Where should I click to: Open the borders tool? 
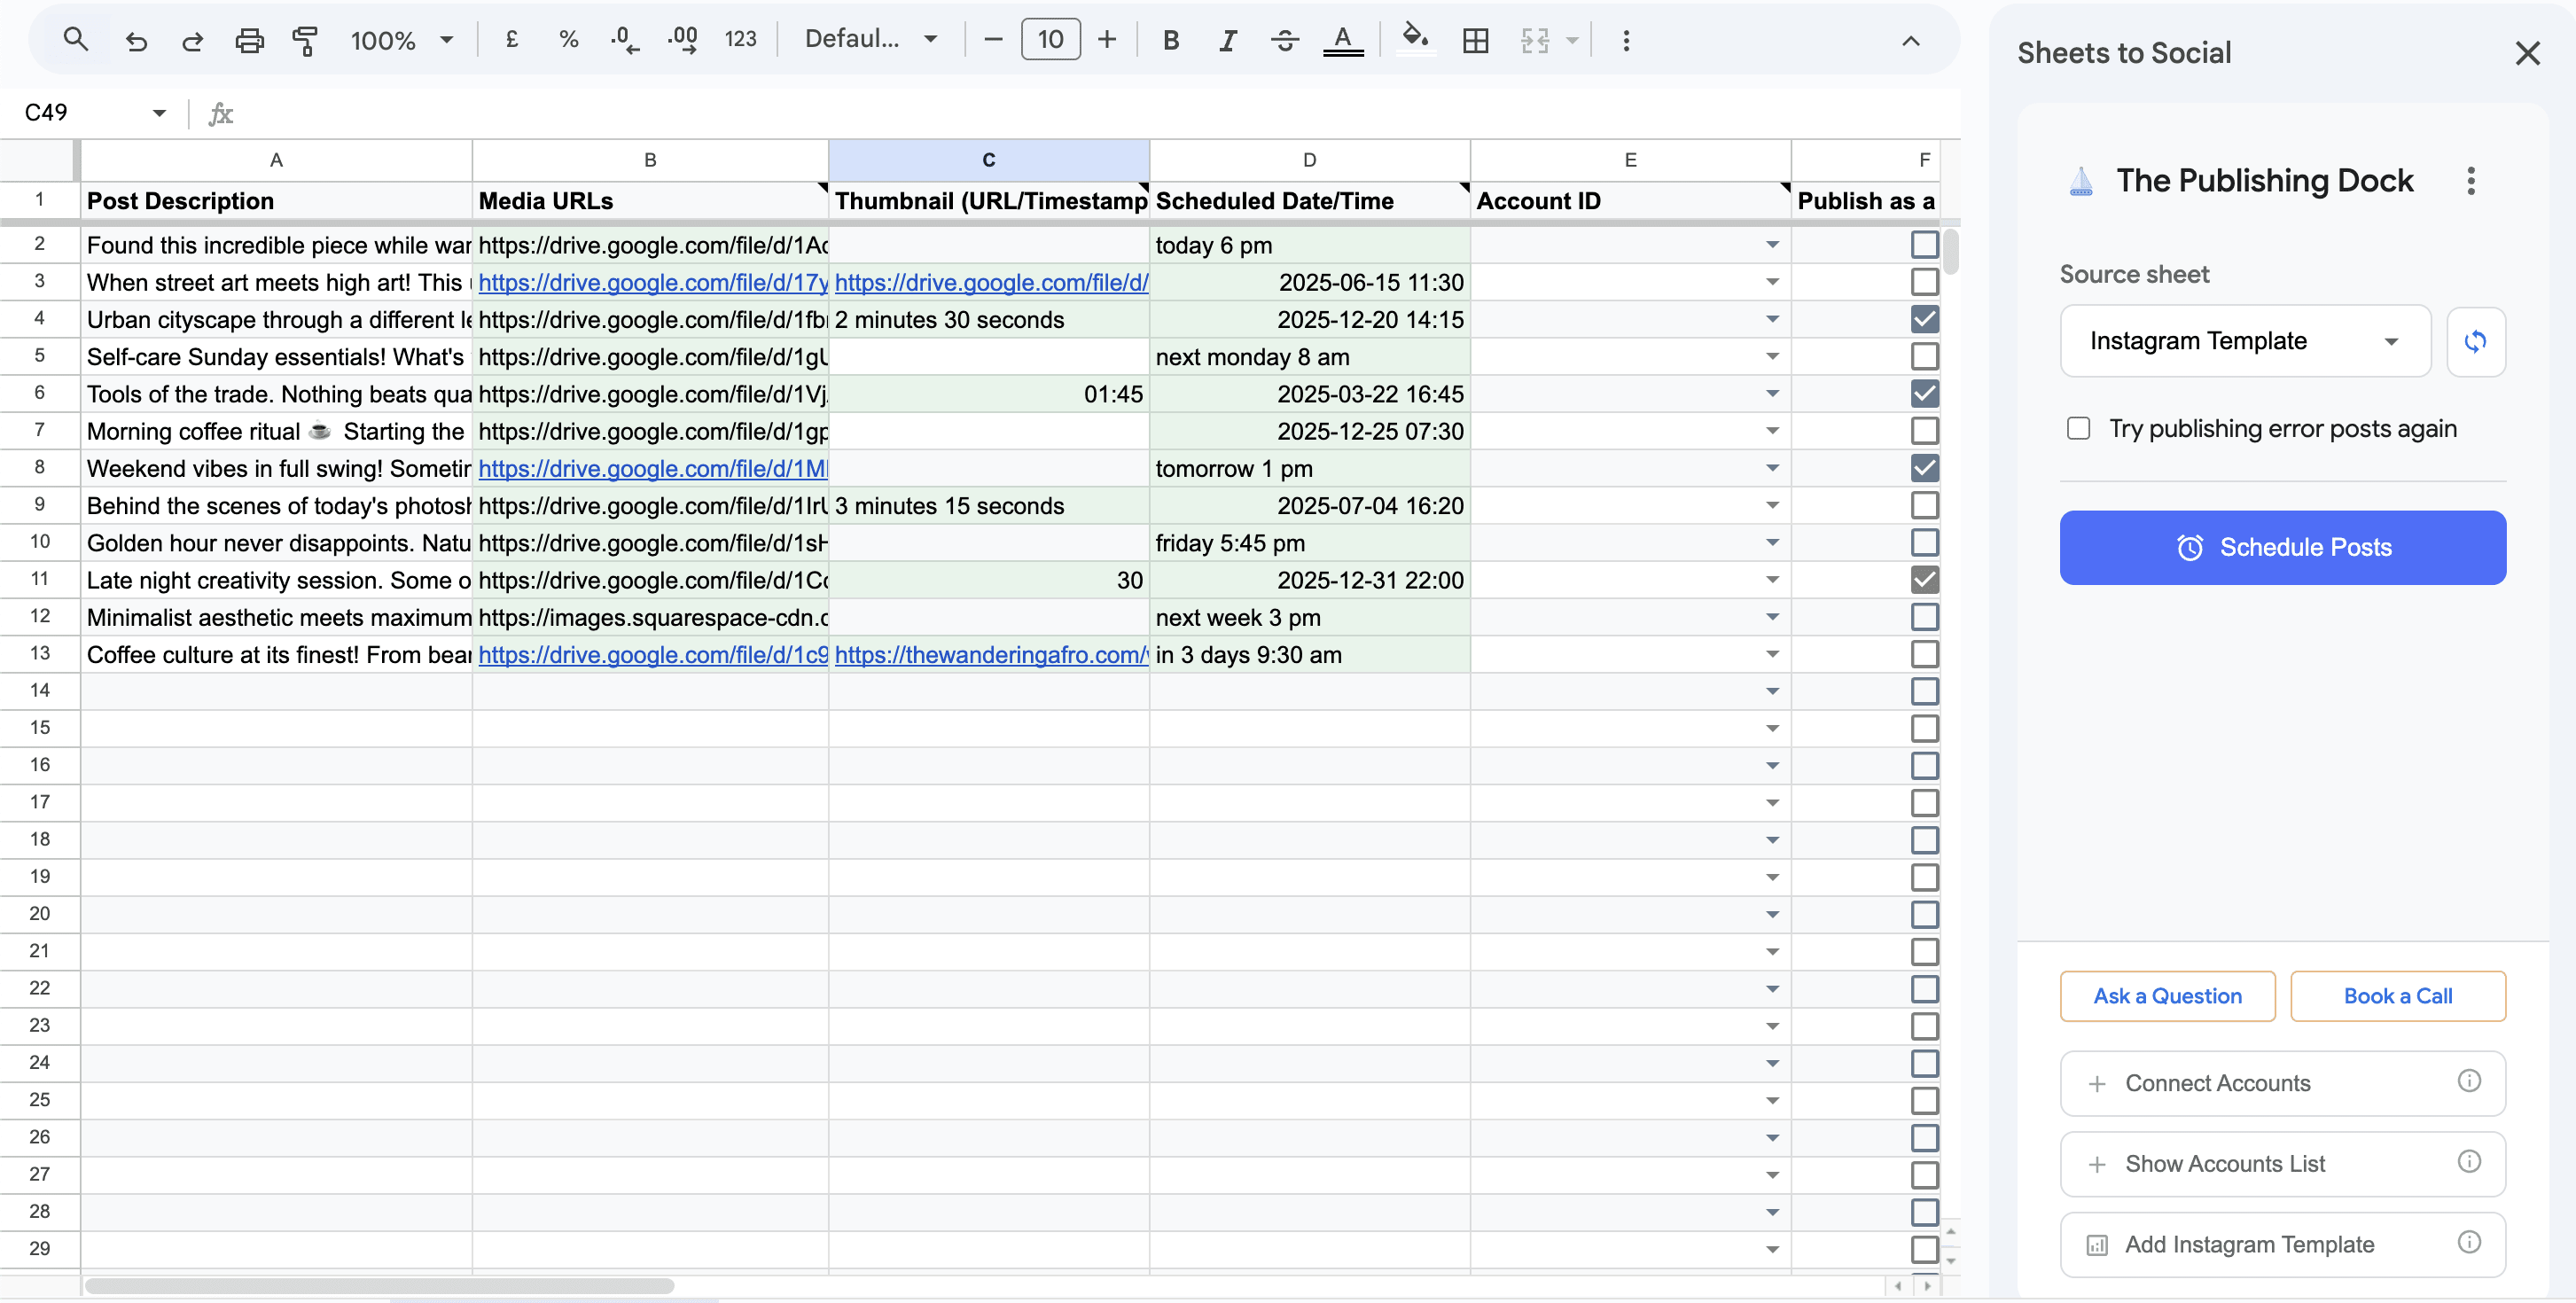click(1475, 40)
